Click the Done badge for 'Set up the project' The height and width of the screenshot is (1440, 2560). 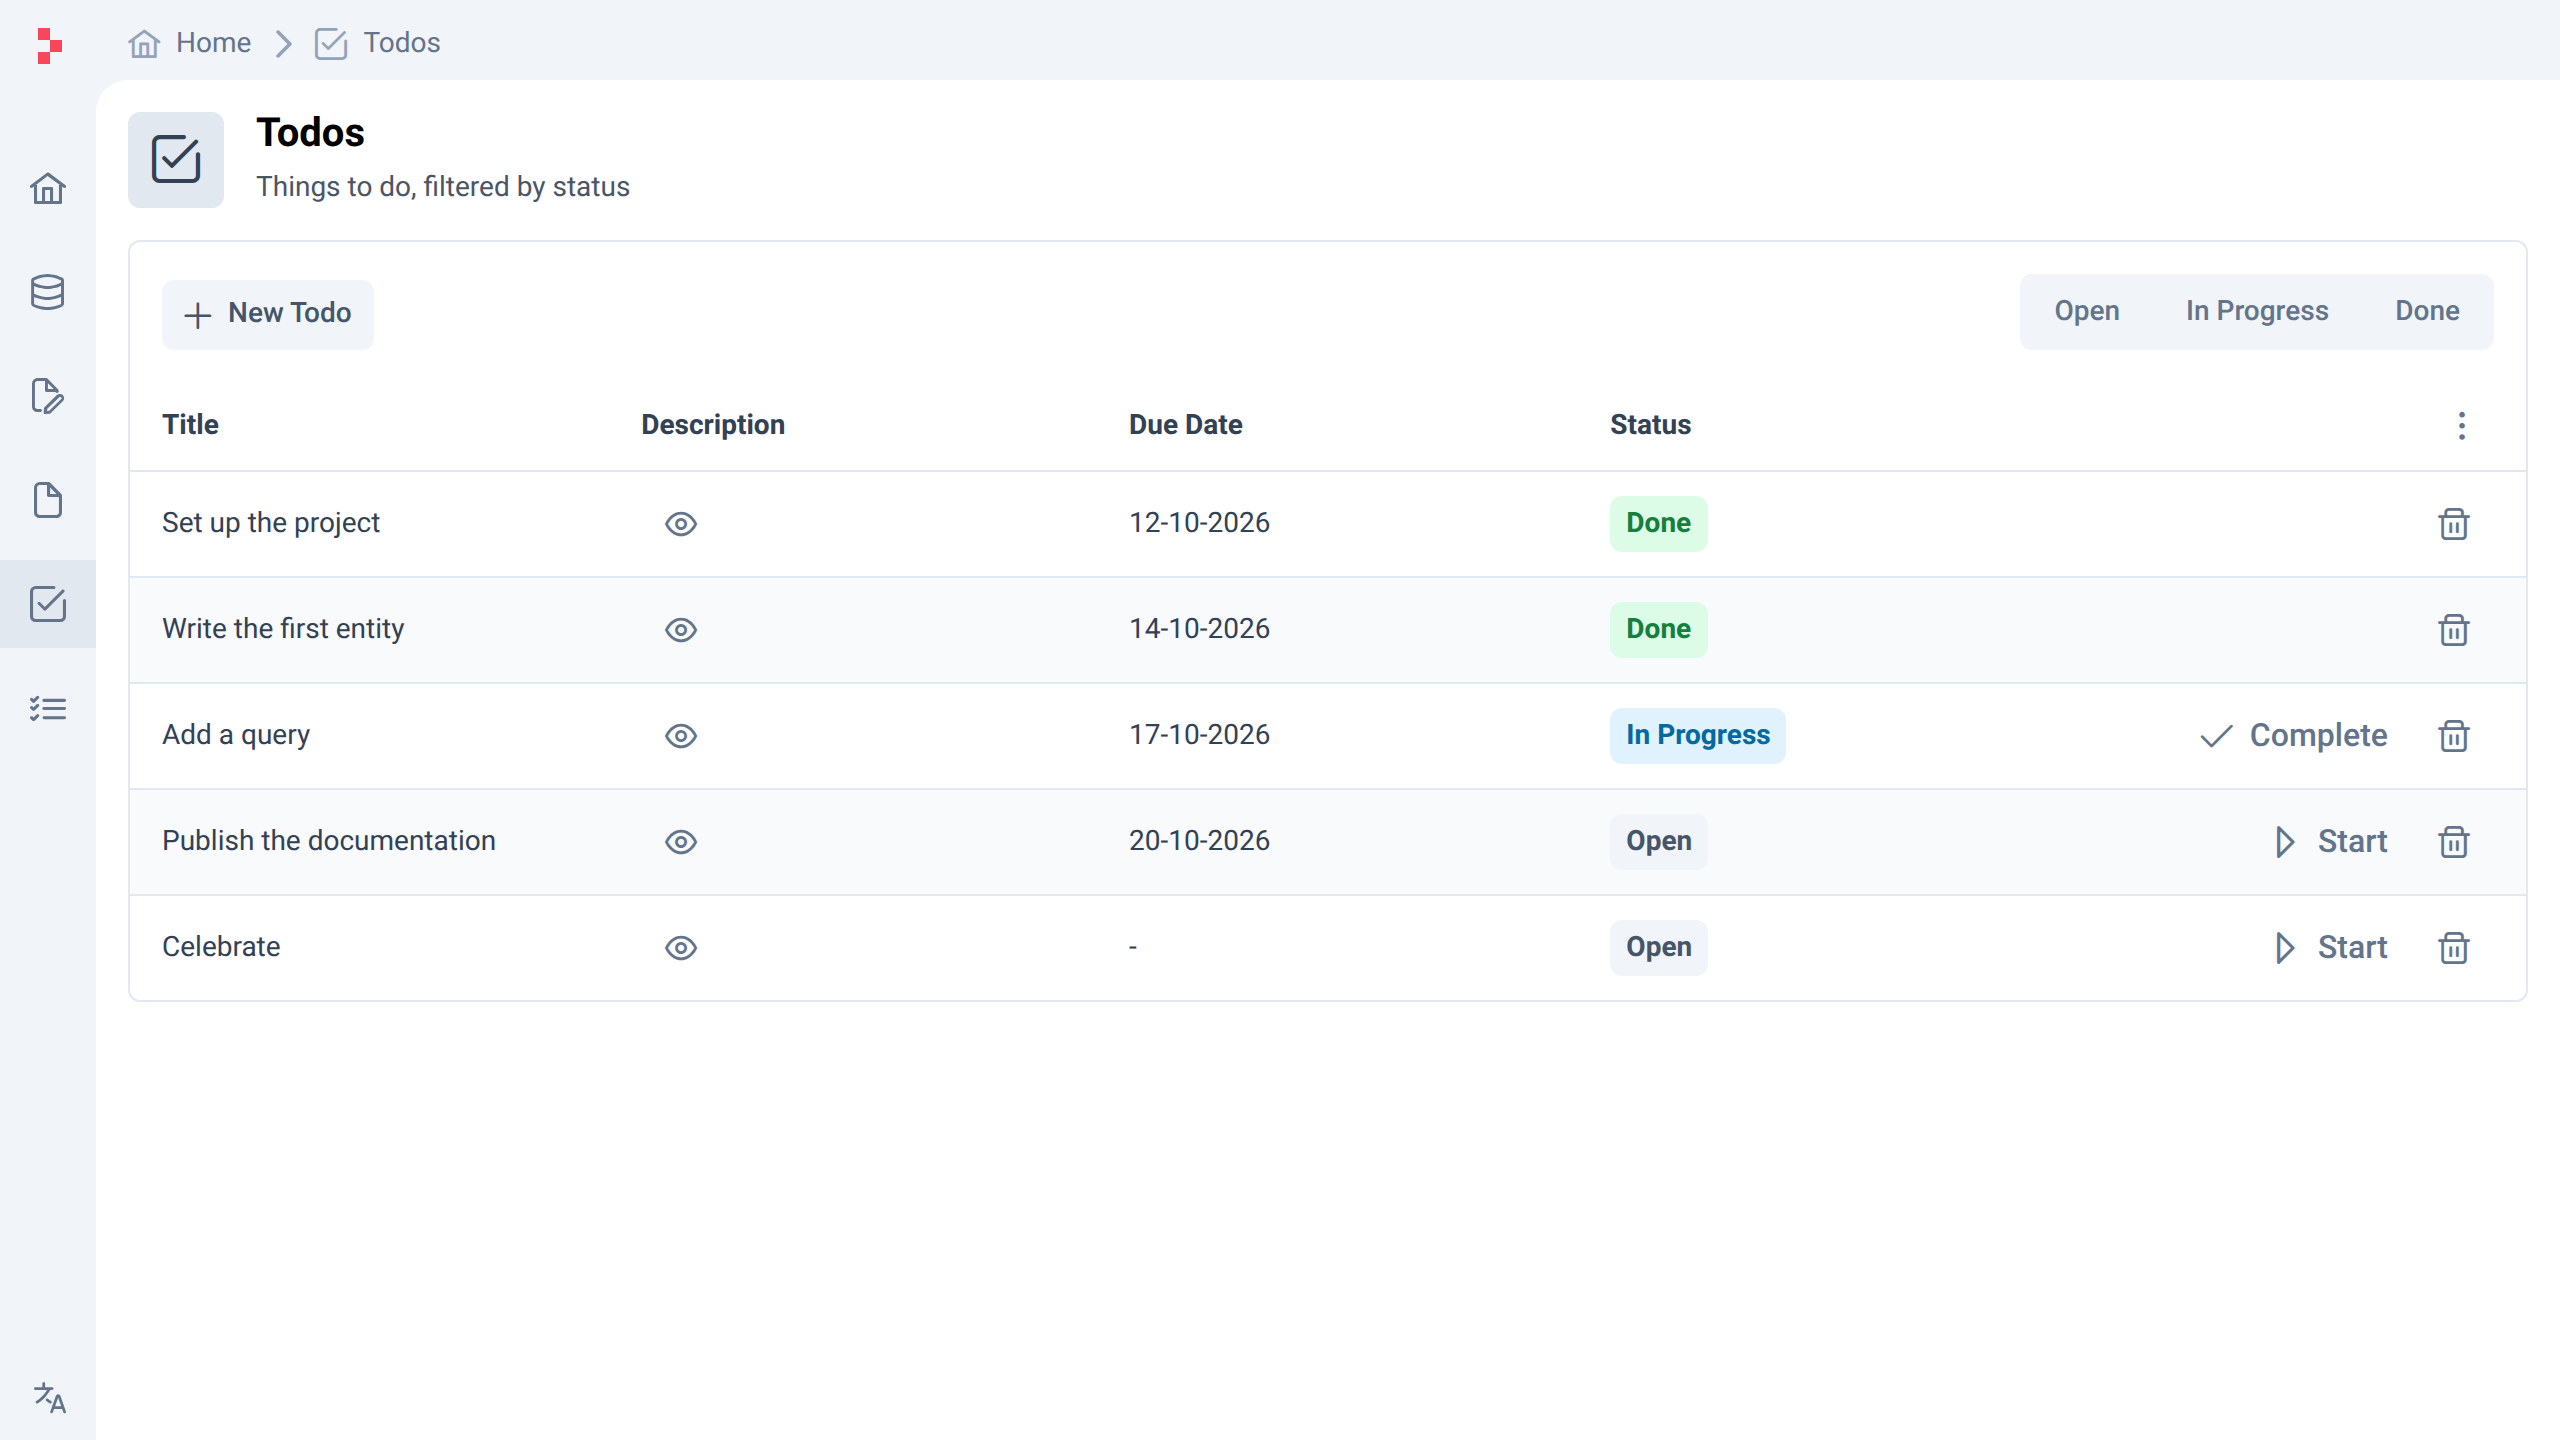(x=1658, y=524)
